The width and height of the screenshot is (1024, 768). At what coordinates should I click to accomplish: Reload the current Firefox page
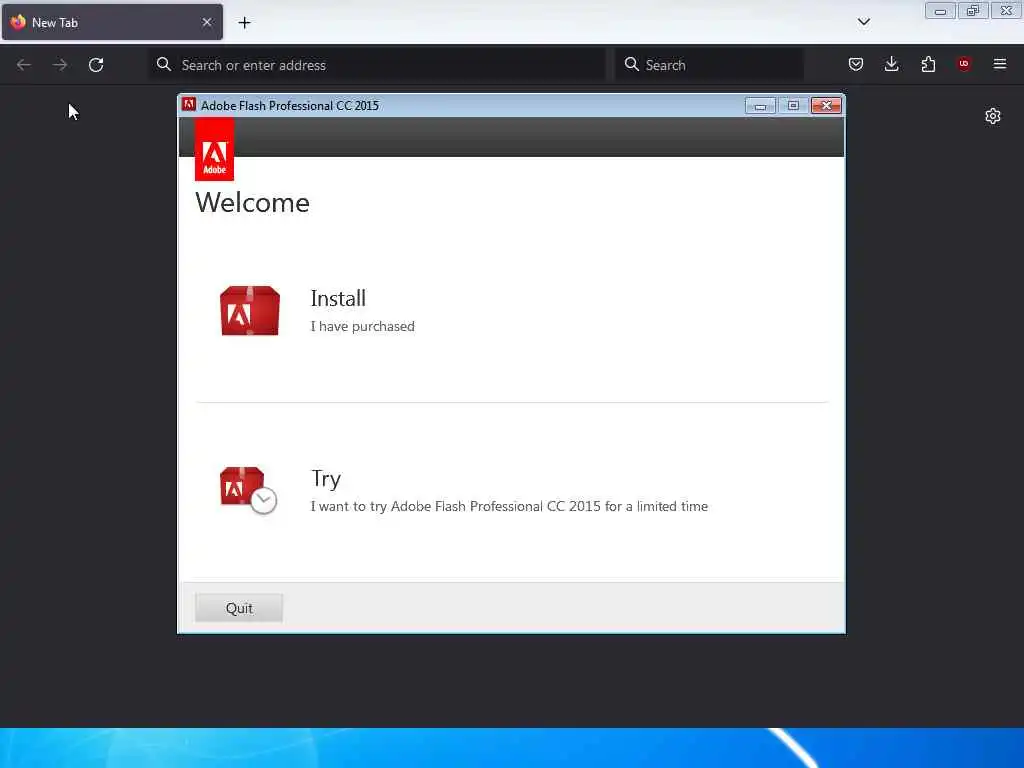96,65
